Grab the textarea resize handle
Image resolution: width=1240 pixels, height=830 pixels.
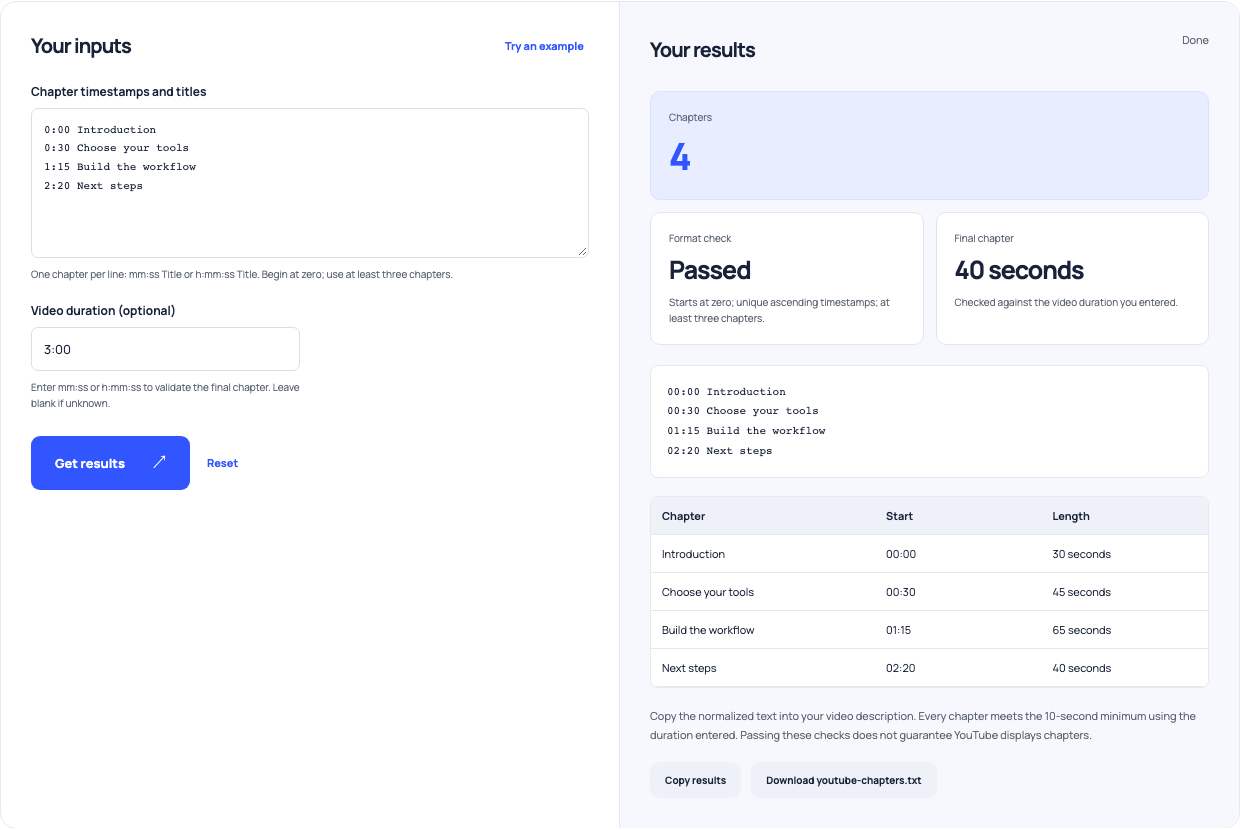[x=581, y=250]
